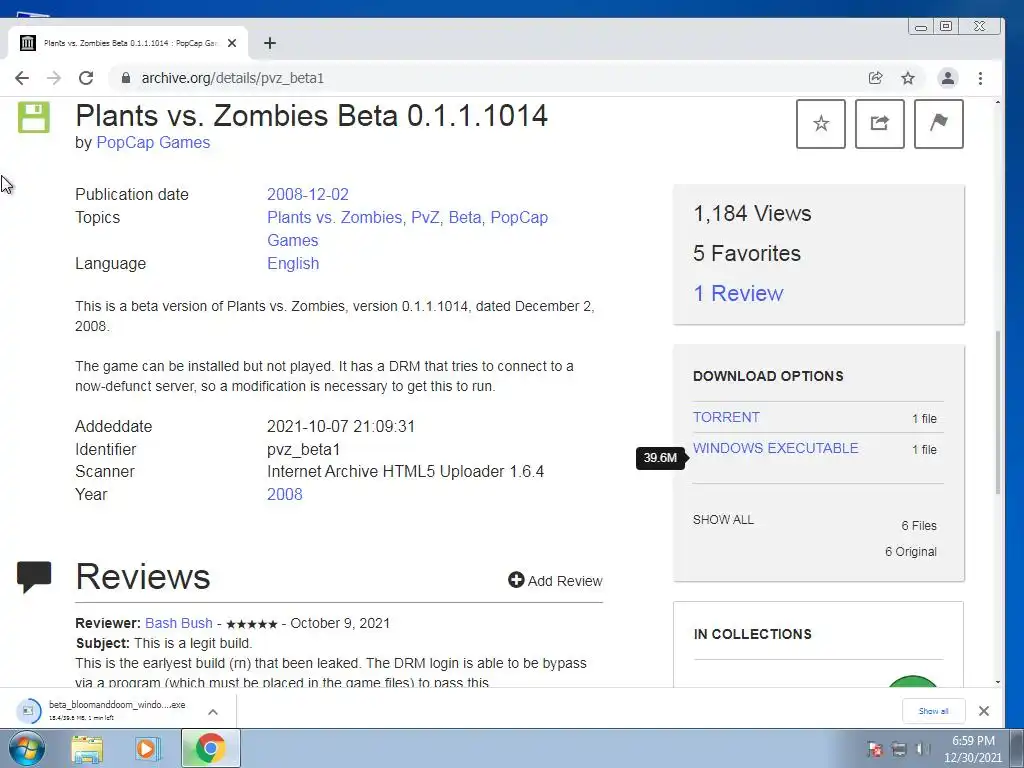The height and width of the screenshot is (768, 1024).
Task: Open the share page icon in address bar
Action: [x=876, y=78]
